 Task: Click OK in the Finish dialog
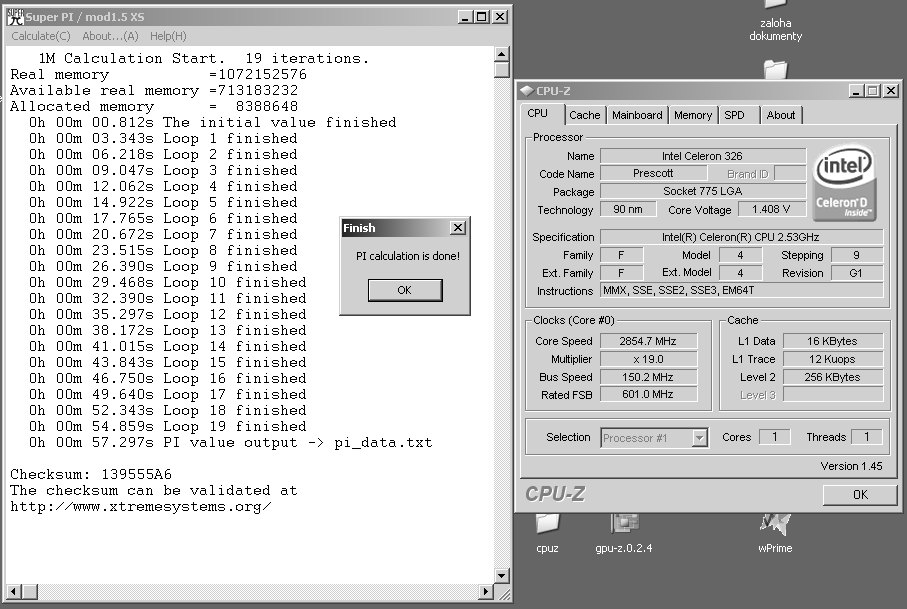pos(405,290)
